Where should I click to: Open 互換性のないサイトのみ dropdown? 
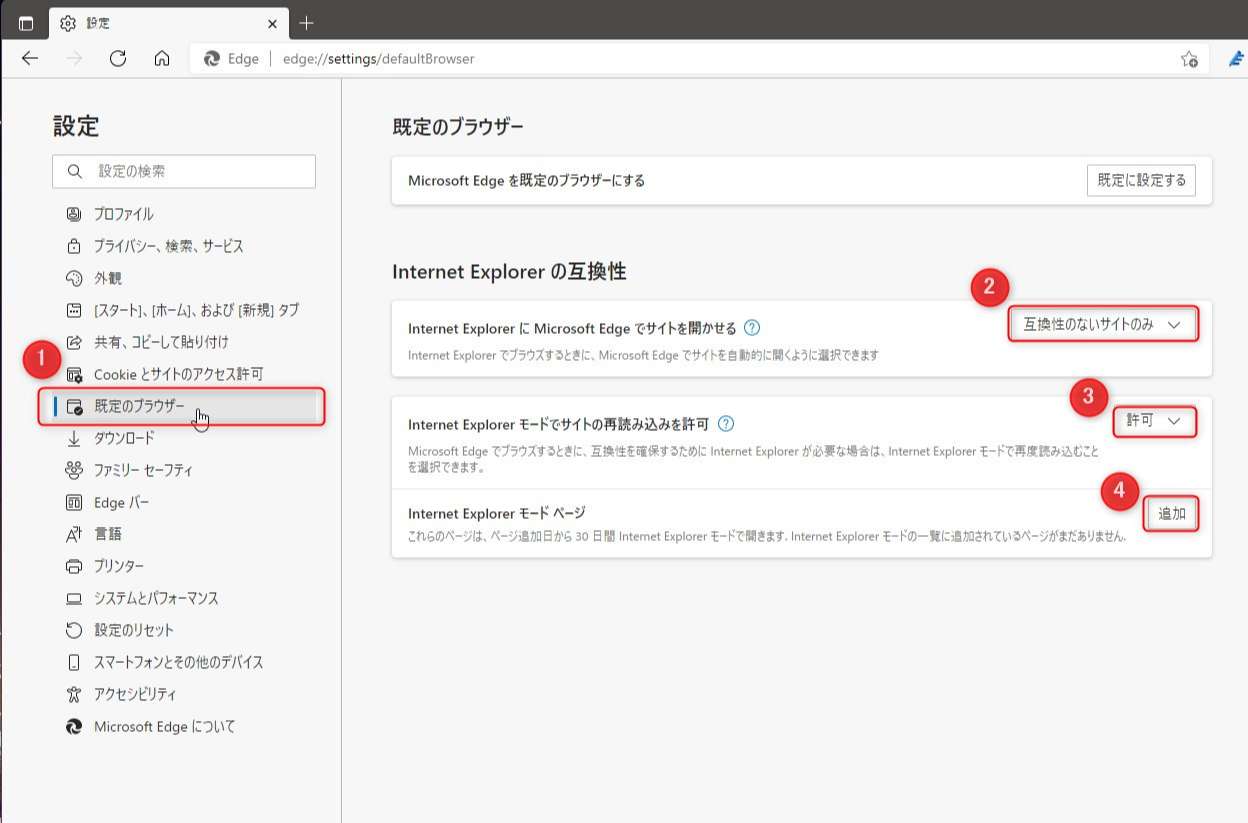pos(1102,324)
